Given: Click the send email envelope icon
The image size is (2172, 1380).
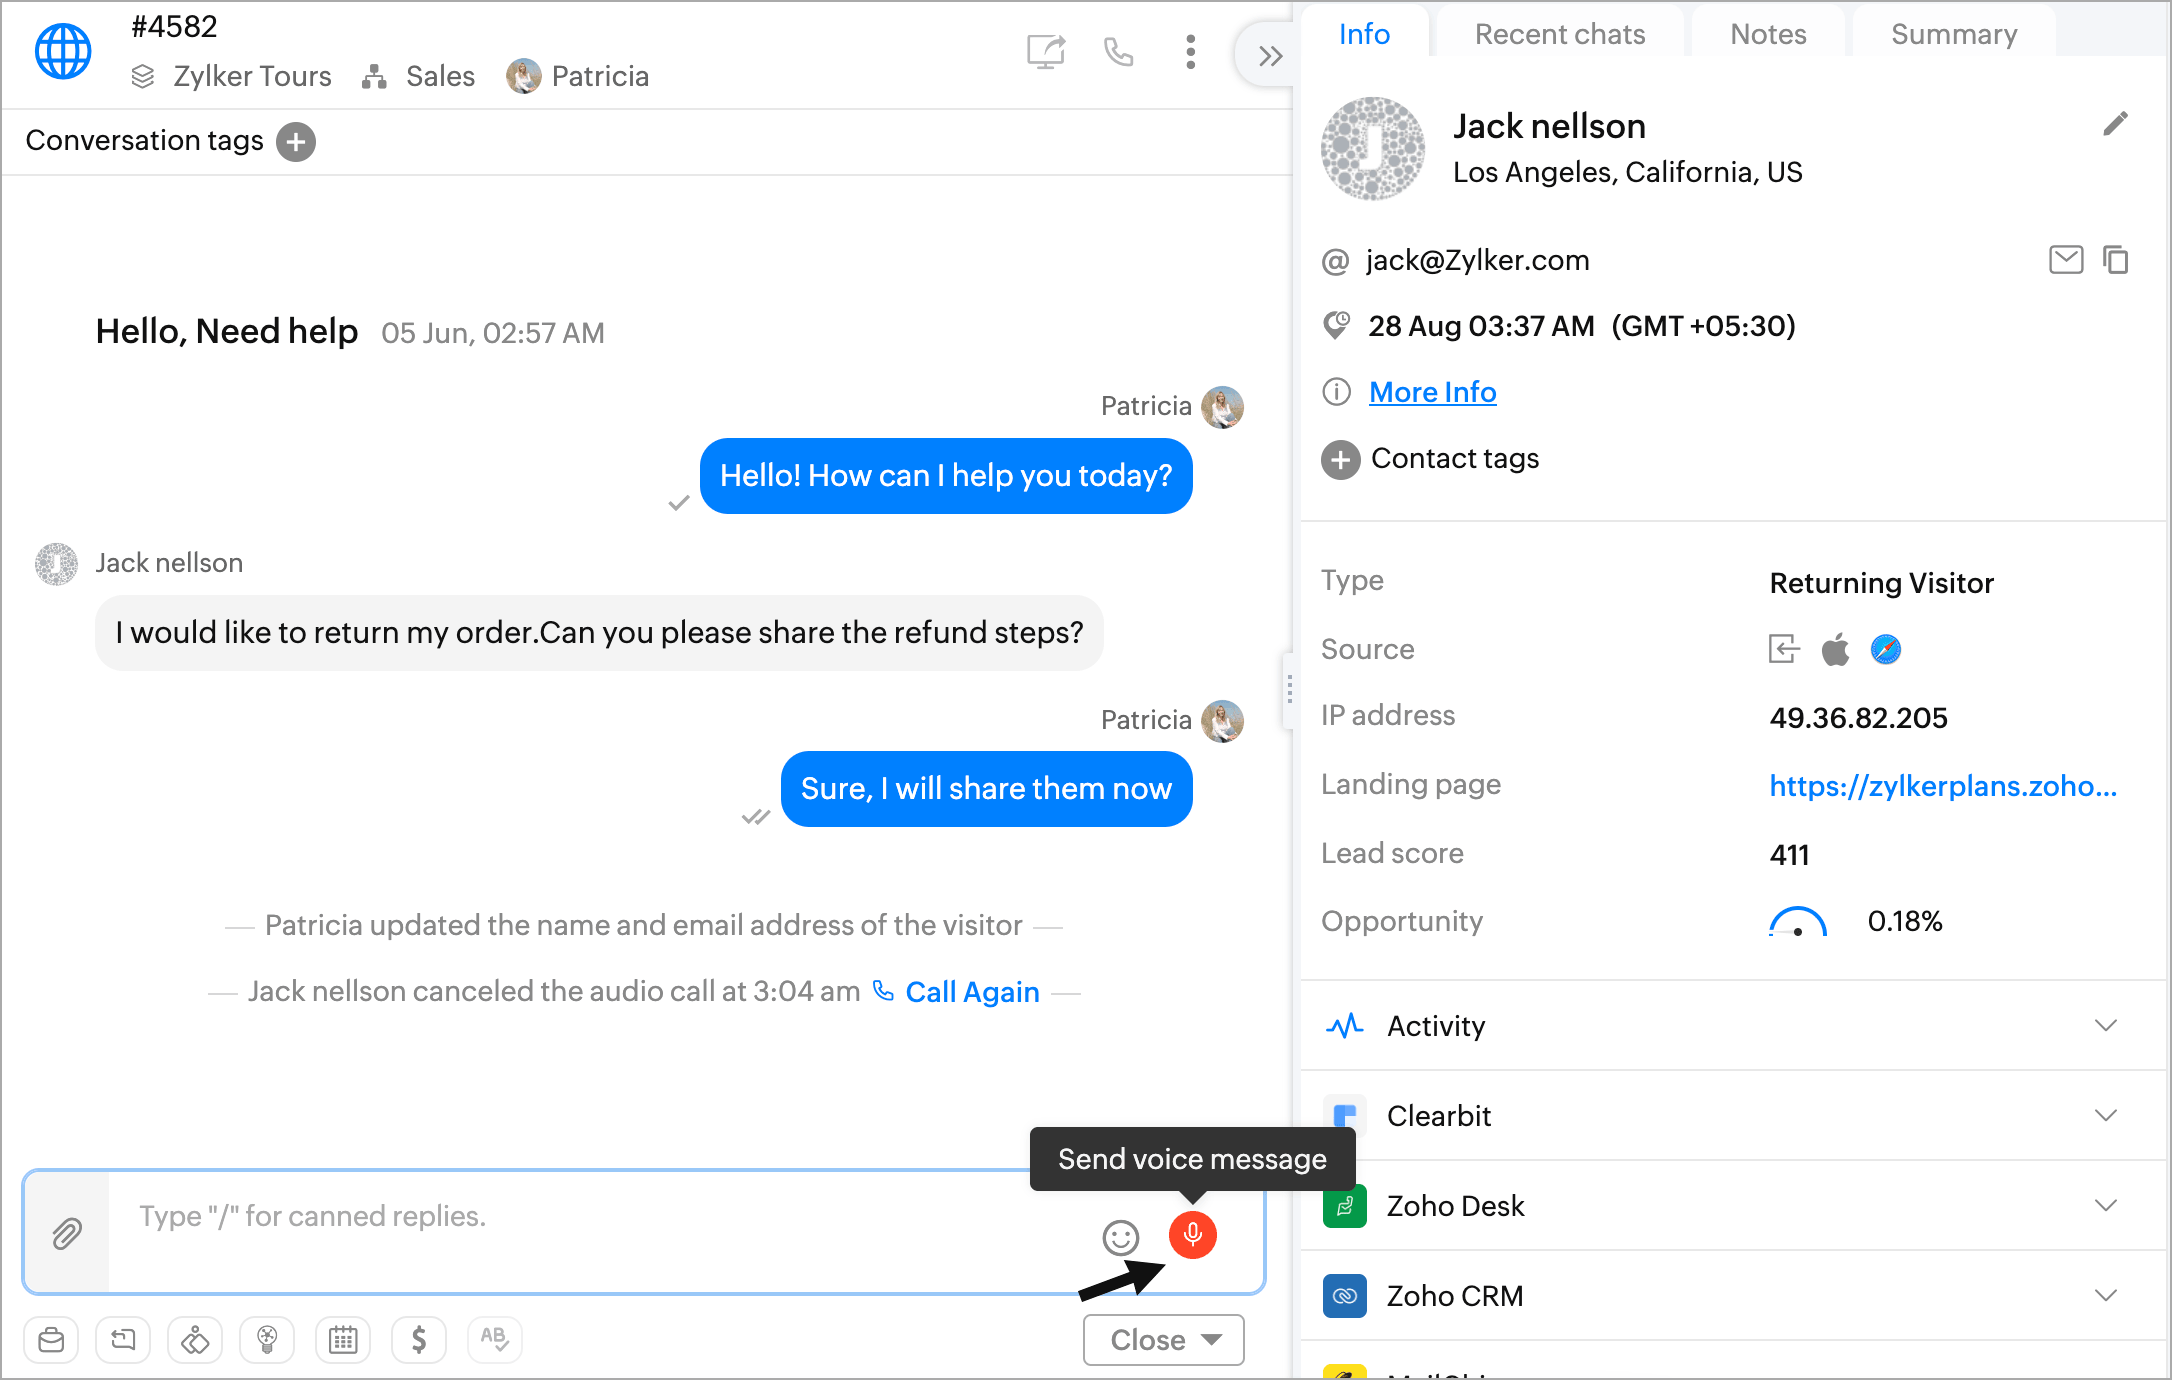Looking at the screenshot, I should point(2065,260).
